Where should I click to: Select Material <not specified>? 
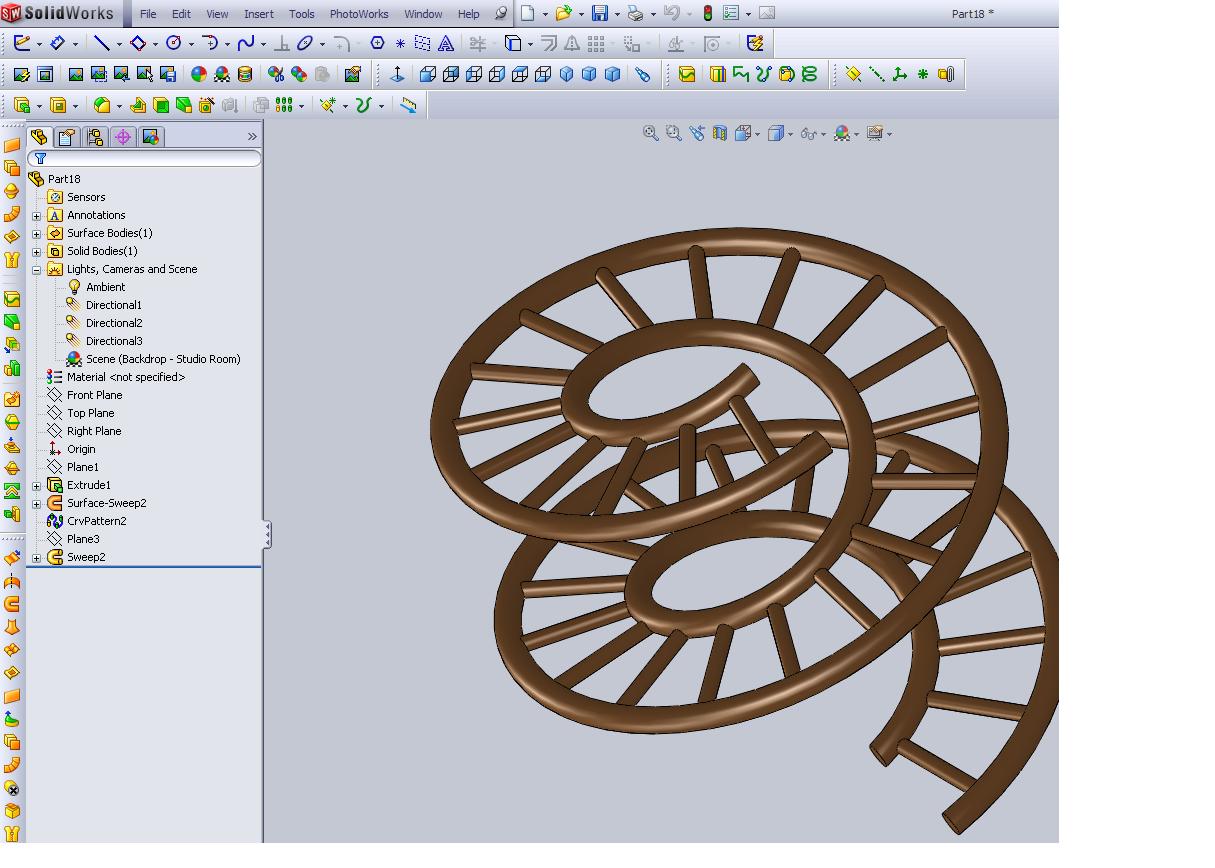click(126, 377)
